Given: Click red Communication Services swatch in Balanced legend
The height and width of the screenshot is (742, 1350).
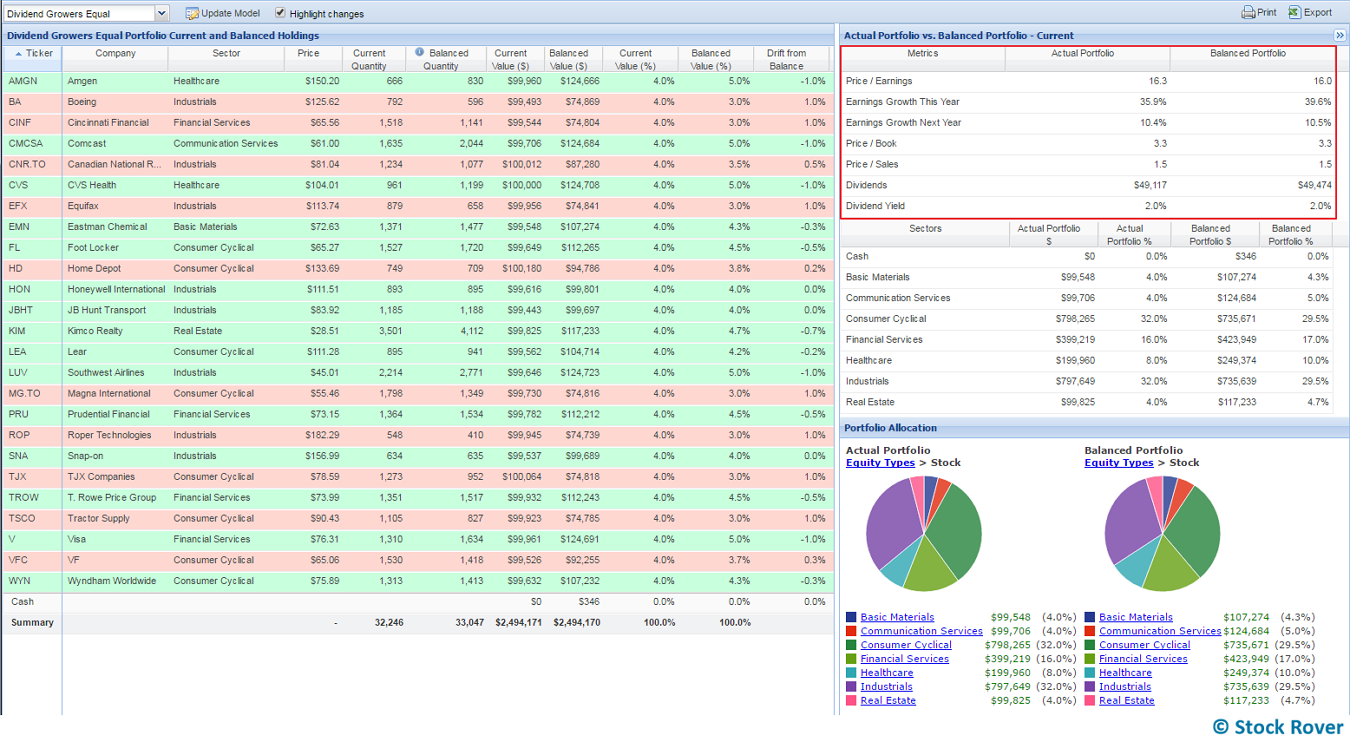Looking at the screenshot, I should (x=1090, y=631).
